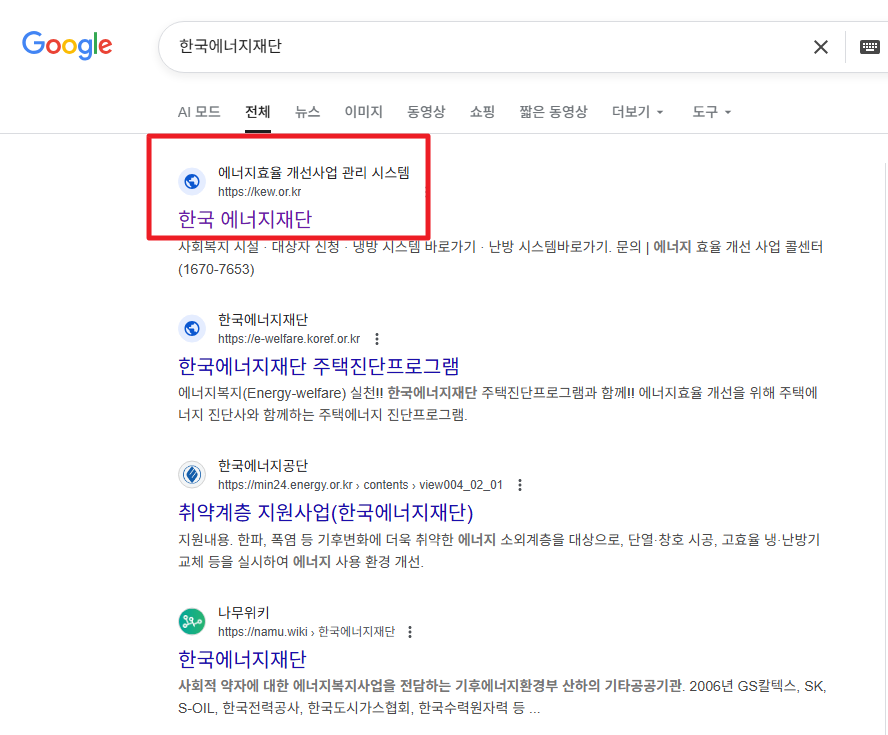Click the 에너지효율 개선사업 관리 시스템 site name
The height and width of the screenshot is (735, 888).
coord(313,172)
